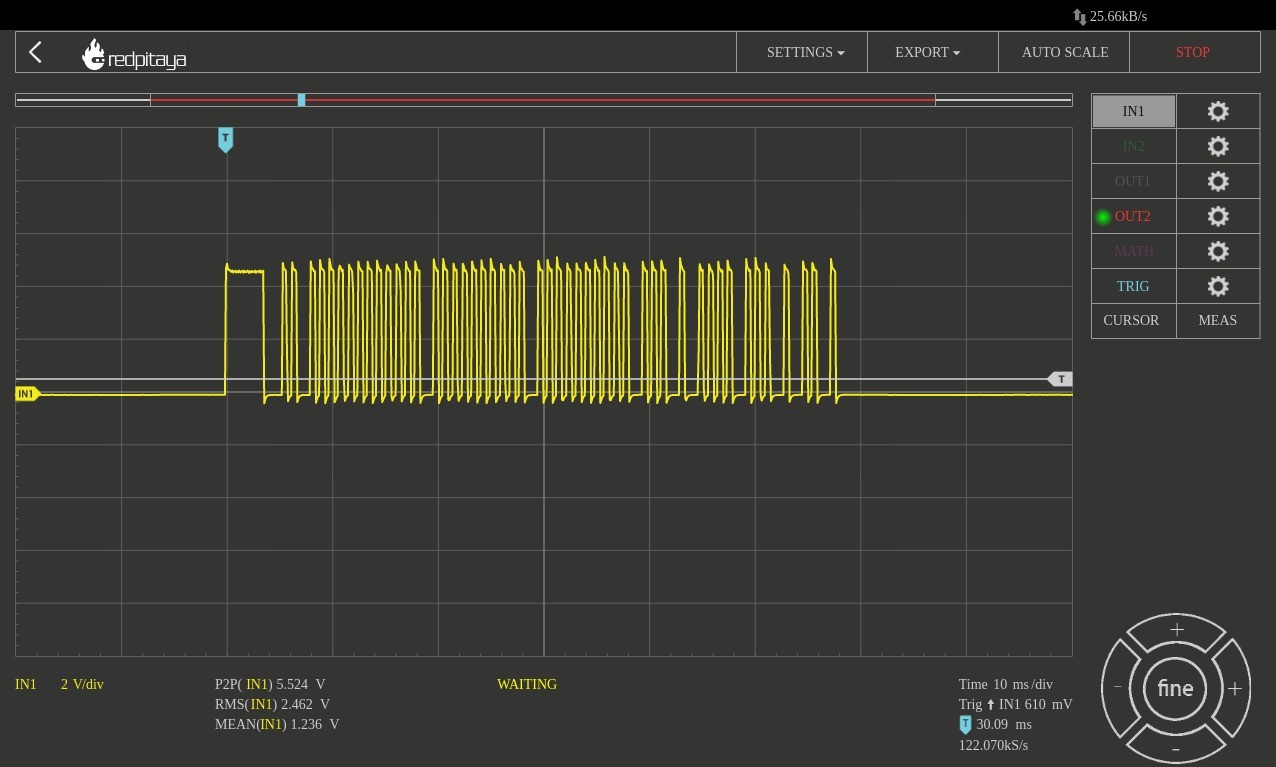Click the Red Pitaya logo
This screenshot has height=767, width=1276.
coord(134,55)
